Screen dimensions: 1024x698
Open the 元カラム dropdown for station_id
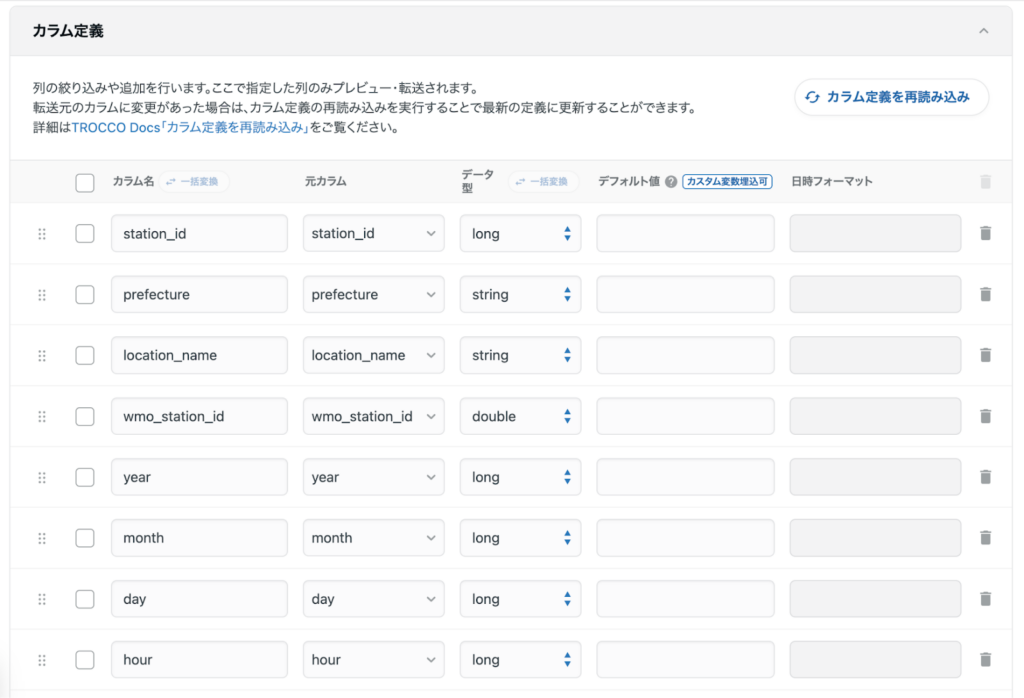373,233
